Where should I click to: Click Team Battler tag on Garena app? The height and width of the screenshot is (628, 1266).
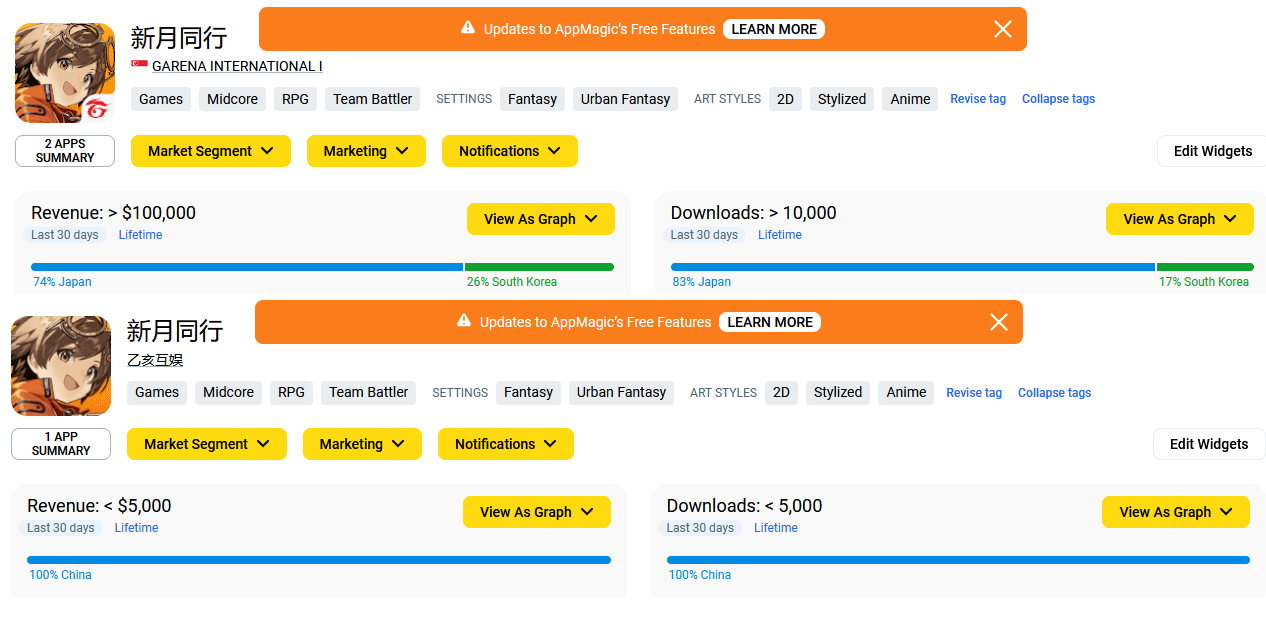(x=373, y=99)
